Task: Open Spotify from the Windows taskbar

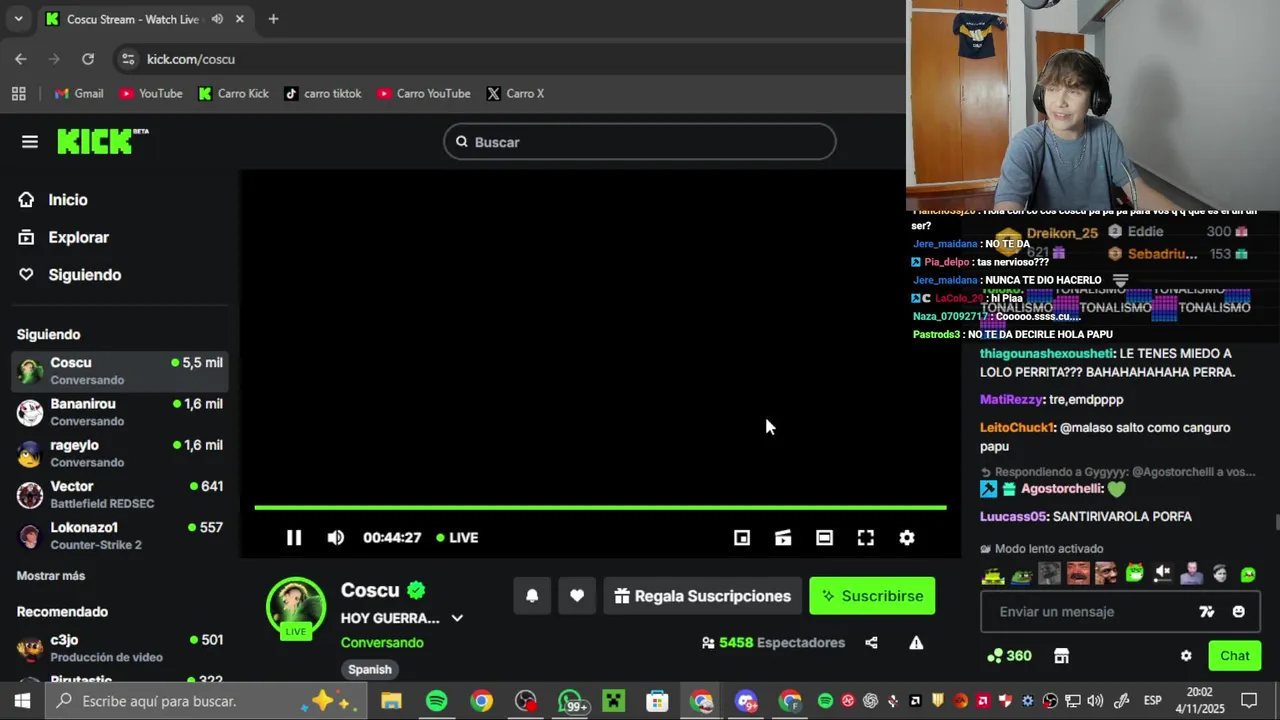Action: click(437, 701)
